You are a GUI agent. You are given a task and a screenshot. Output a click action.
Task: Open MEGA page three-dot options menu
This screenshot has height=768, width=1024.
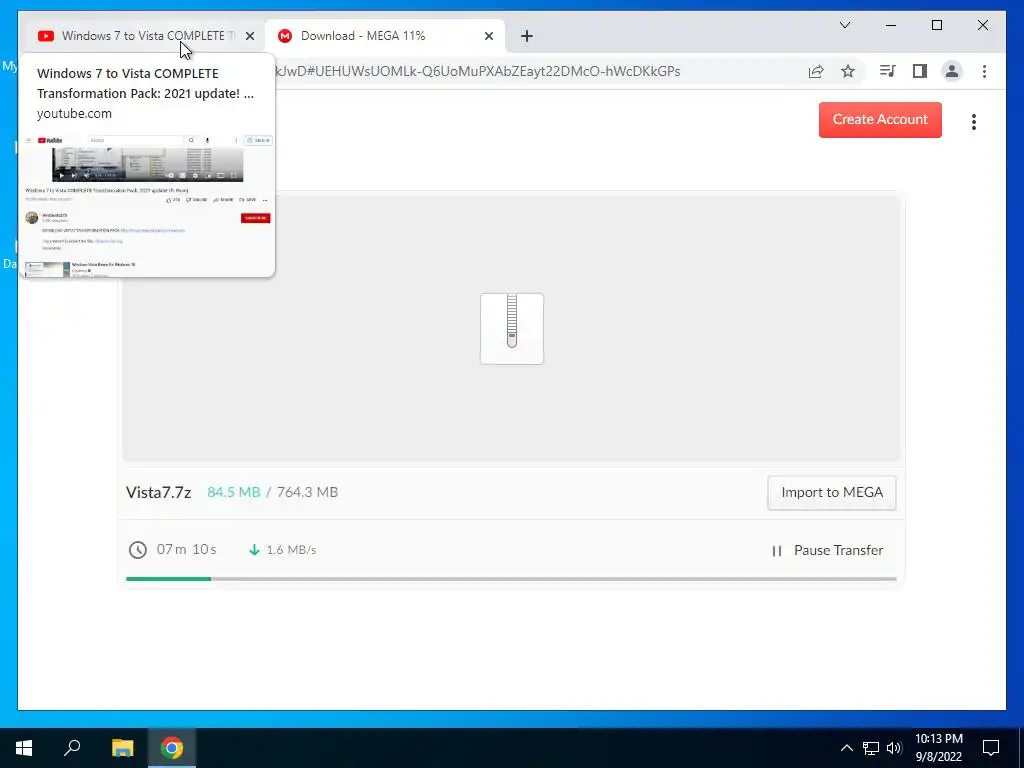coord(974,122)
